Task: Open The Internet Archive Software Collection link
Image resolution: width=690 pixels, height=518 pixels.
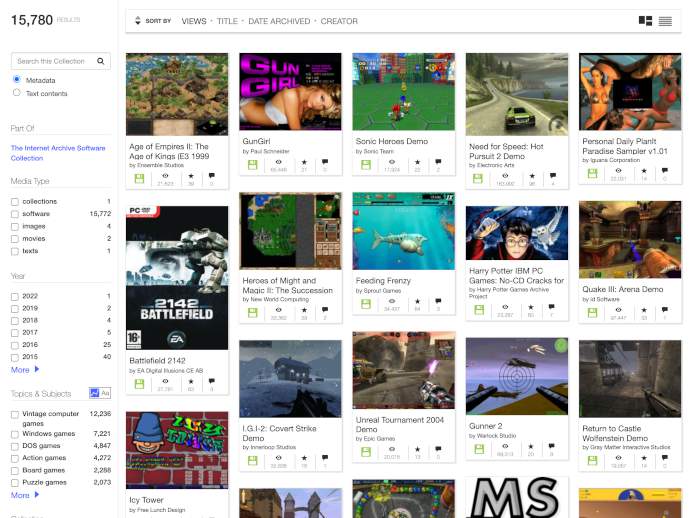Action: pyautogui.click(x=58, y=153)
